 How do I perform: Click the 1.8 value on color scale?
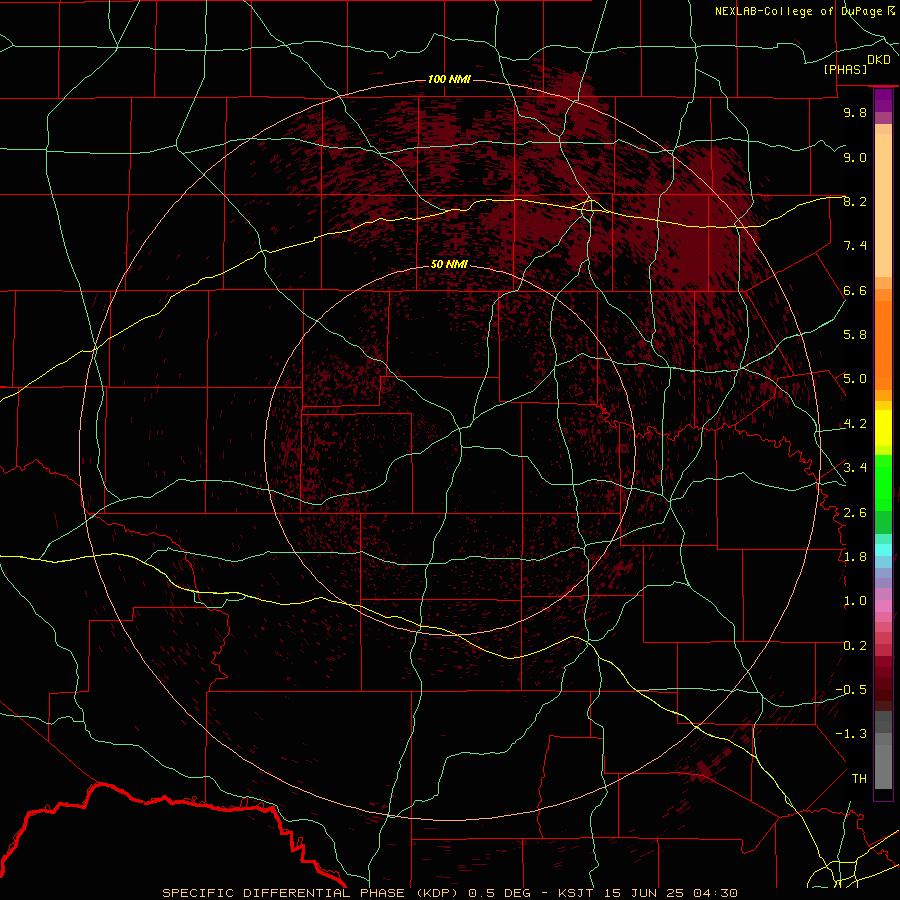[x=855, y=557]
